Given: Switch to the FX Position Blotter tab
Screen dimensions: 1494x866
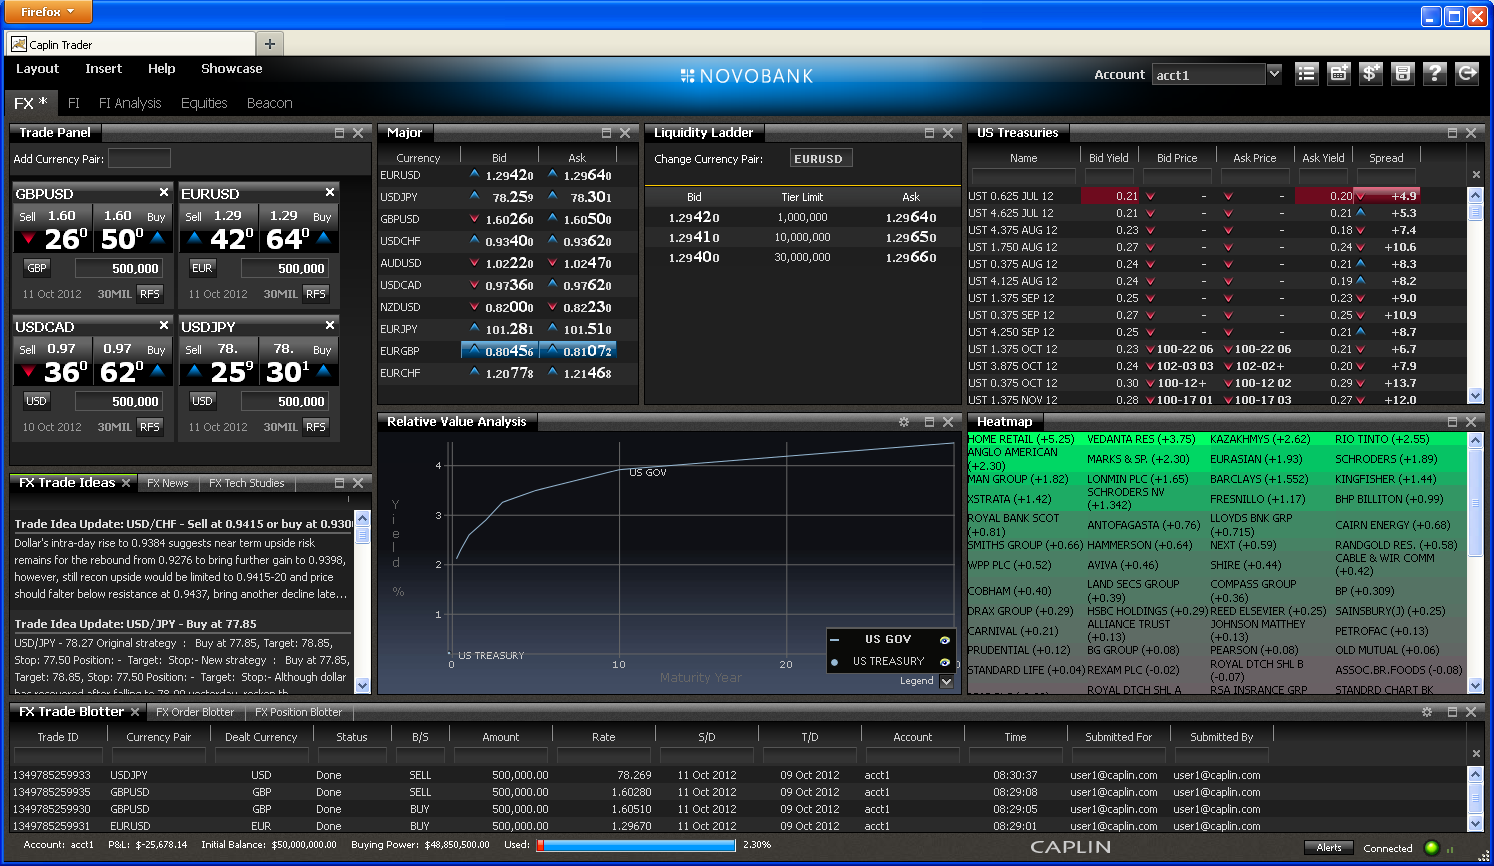Looking at the screenshot, I should [298, 712].
